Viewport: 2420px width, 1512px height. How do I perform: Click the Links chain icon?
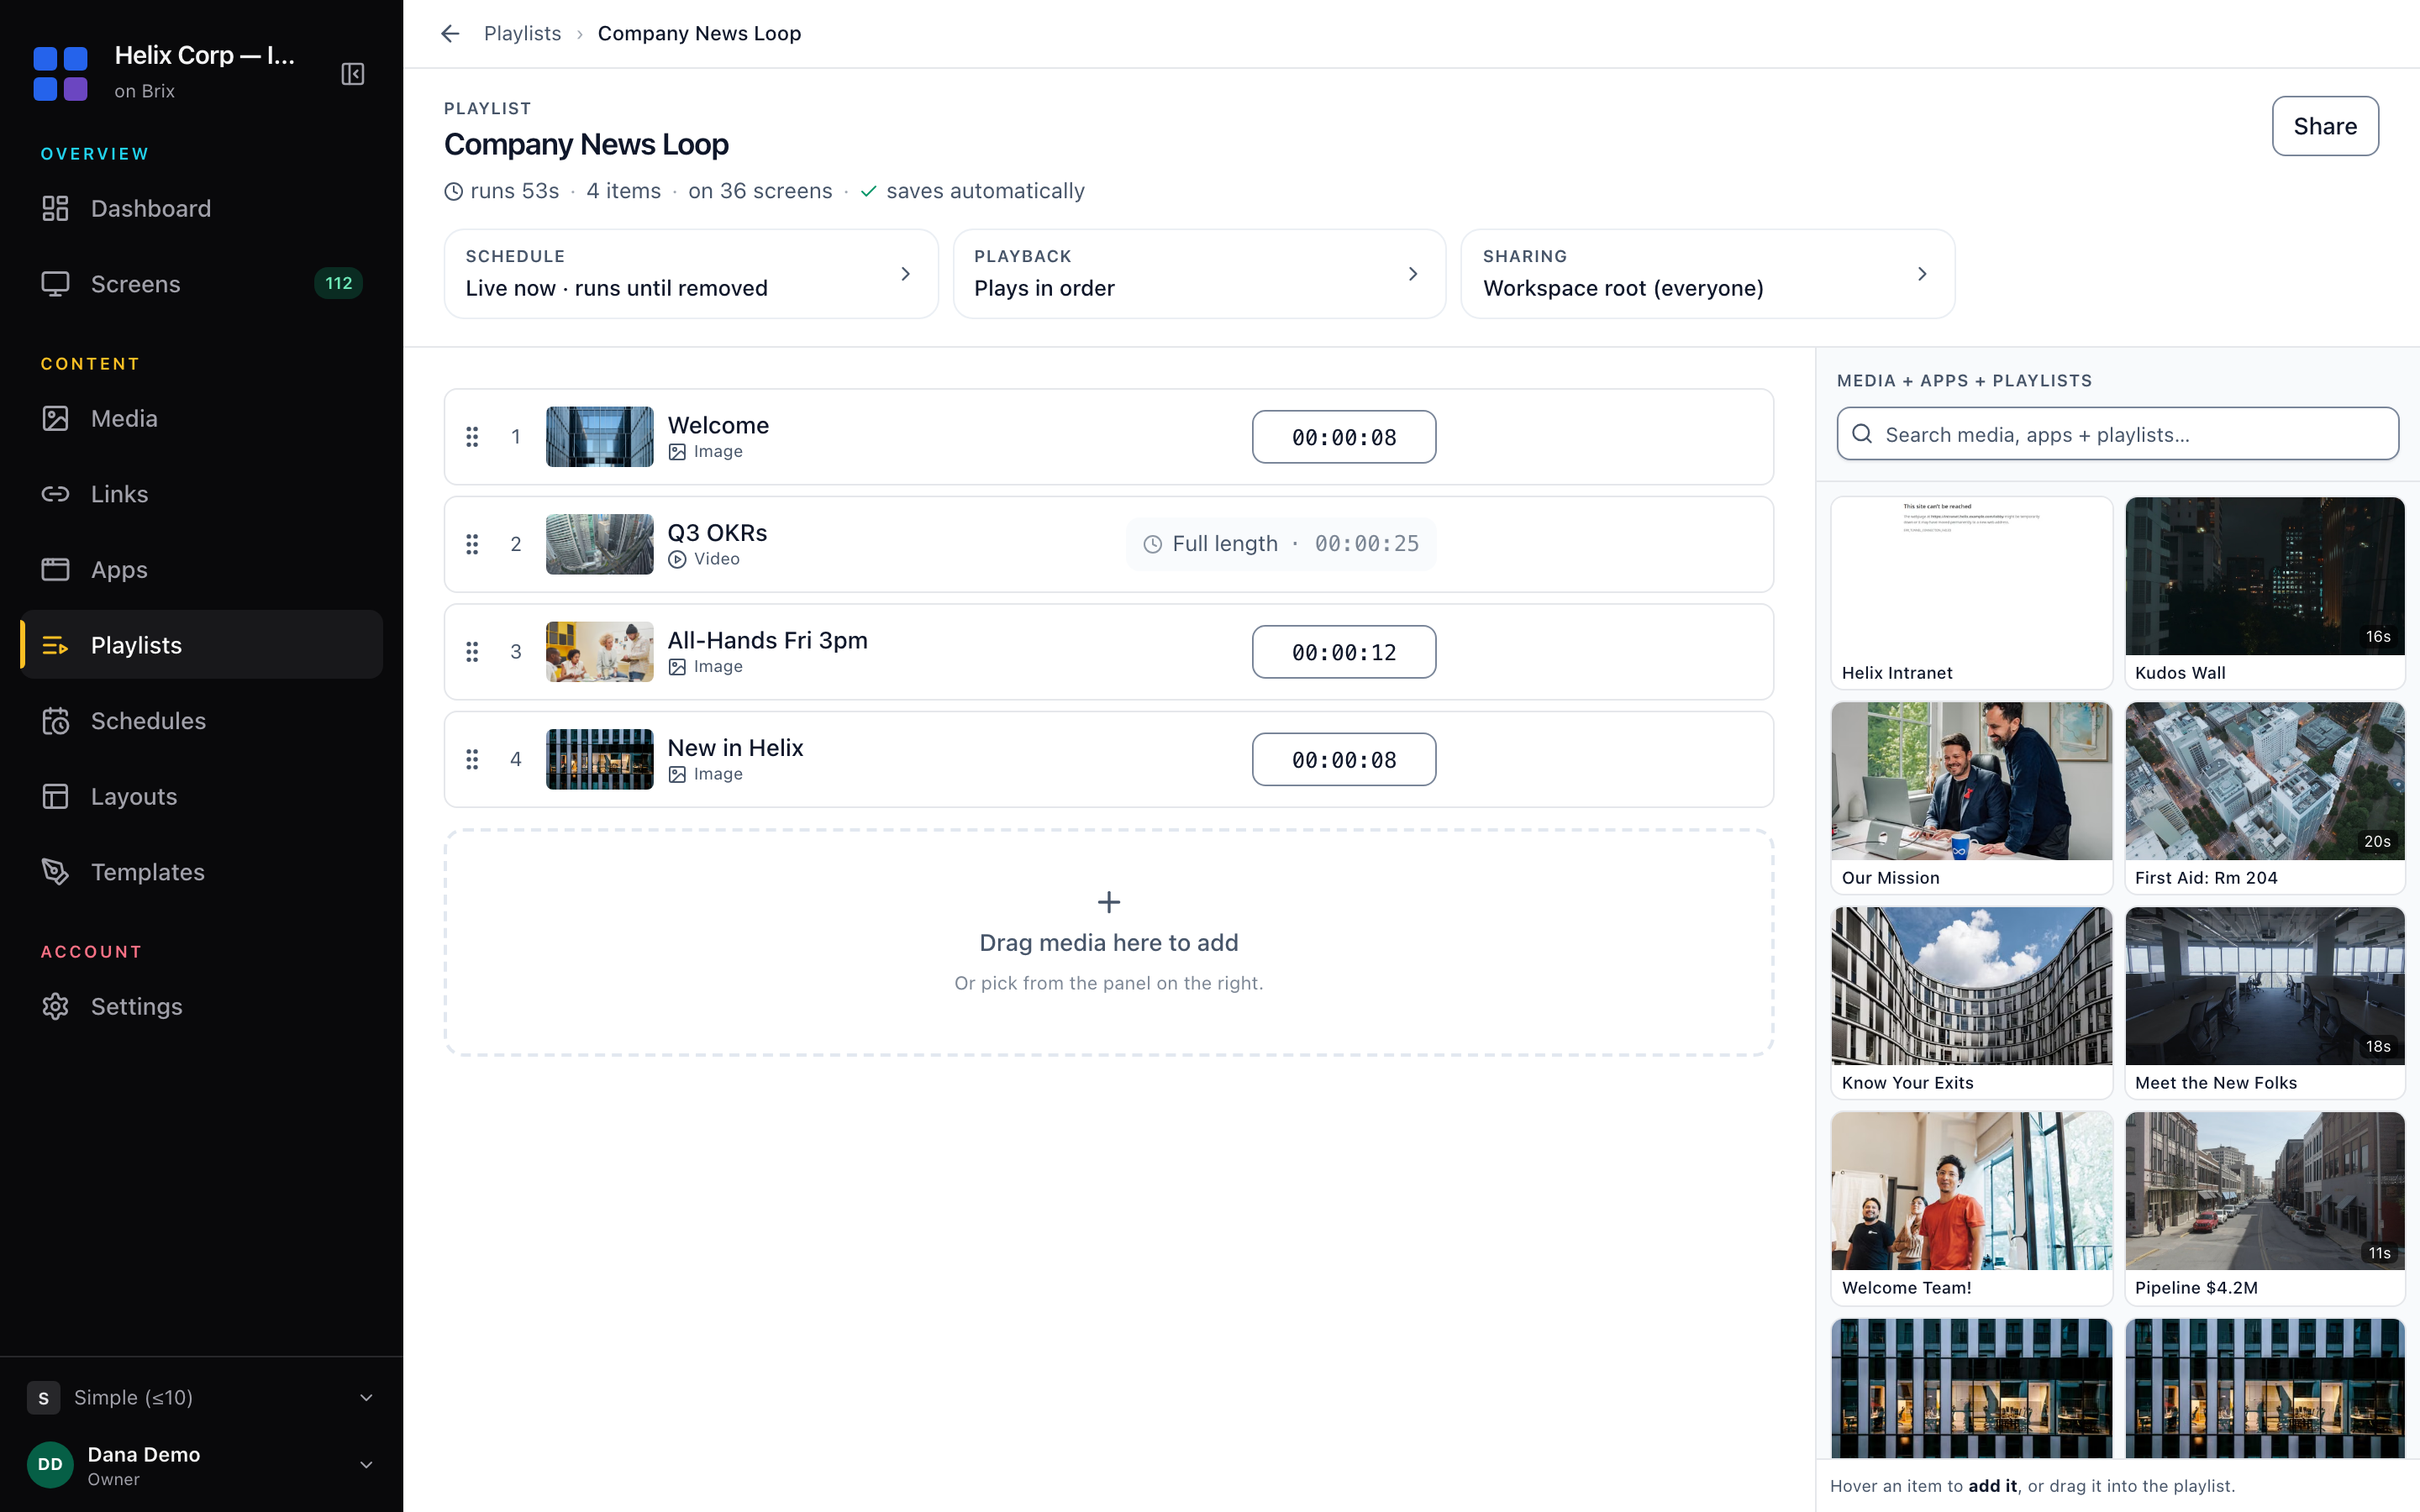click(x=55, y=494)
